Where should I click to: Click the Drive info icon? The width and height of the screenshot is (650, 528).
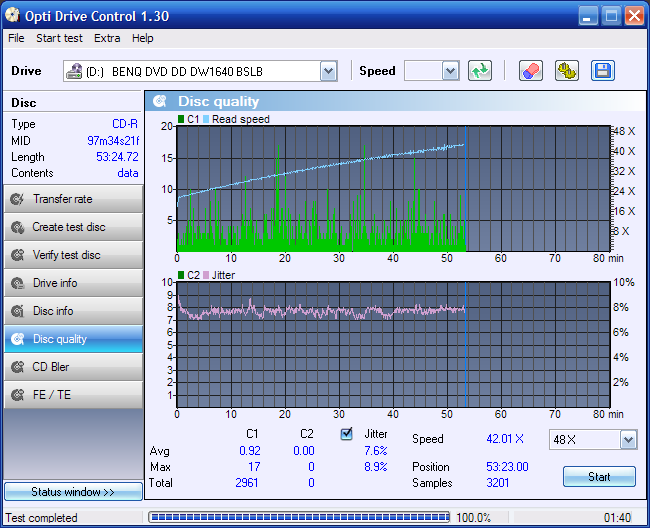coord(17,283)
